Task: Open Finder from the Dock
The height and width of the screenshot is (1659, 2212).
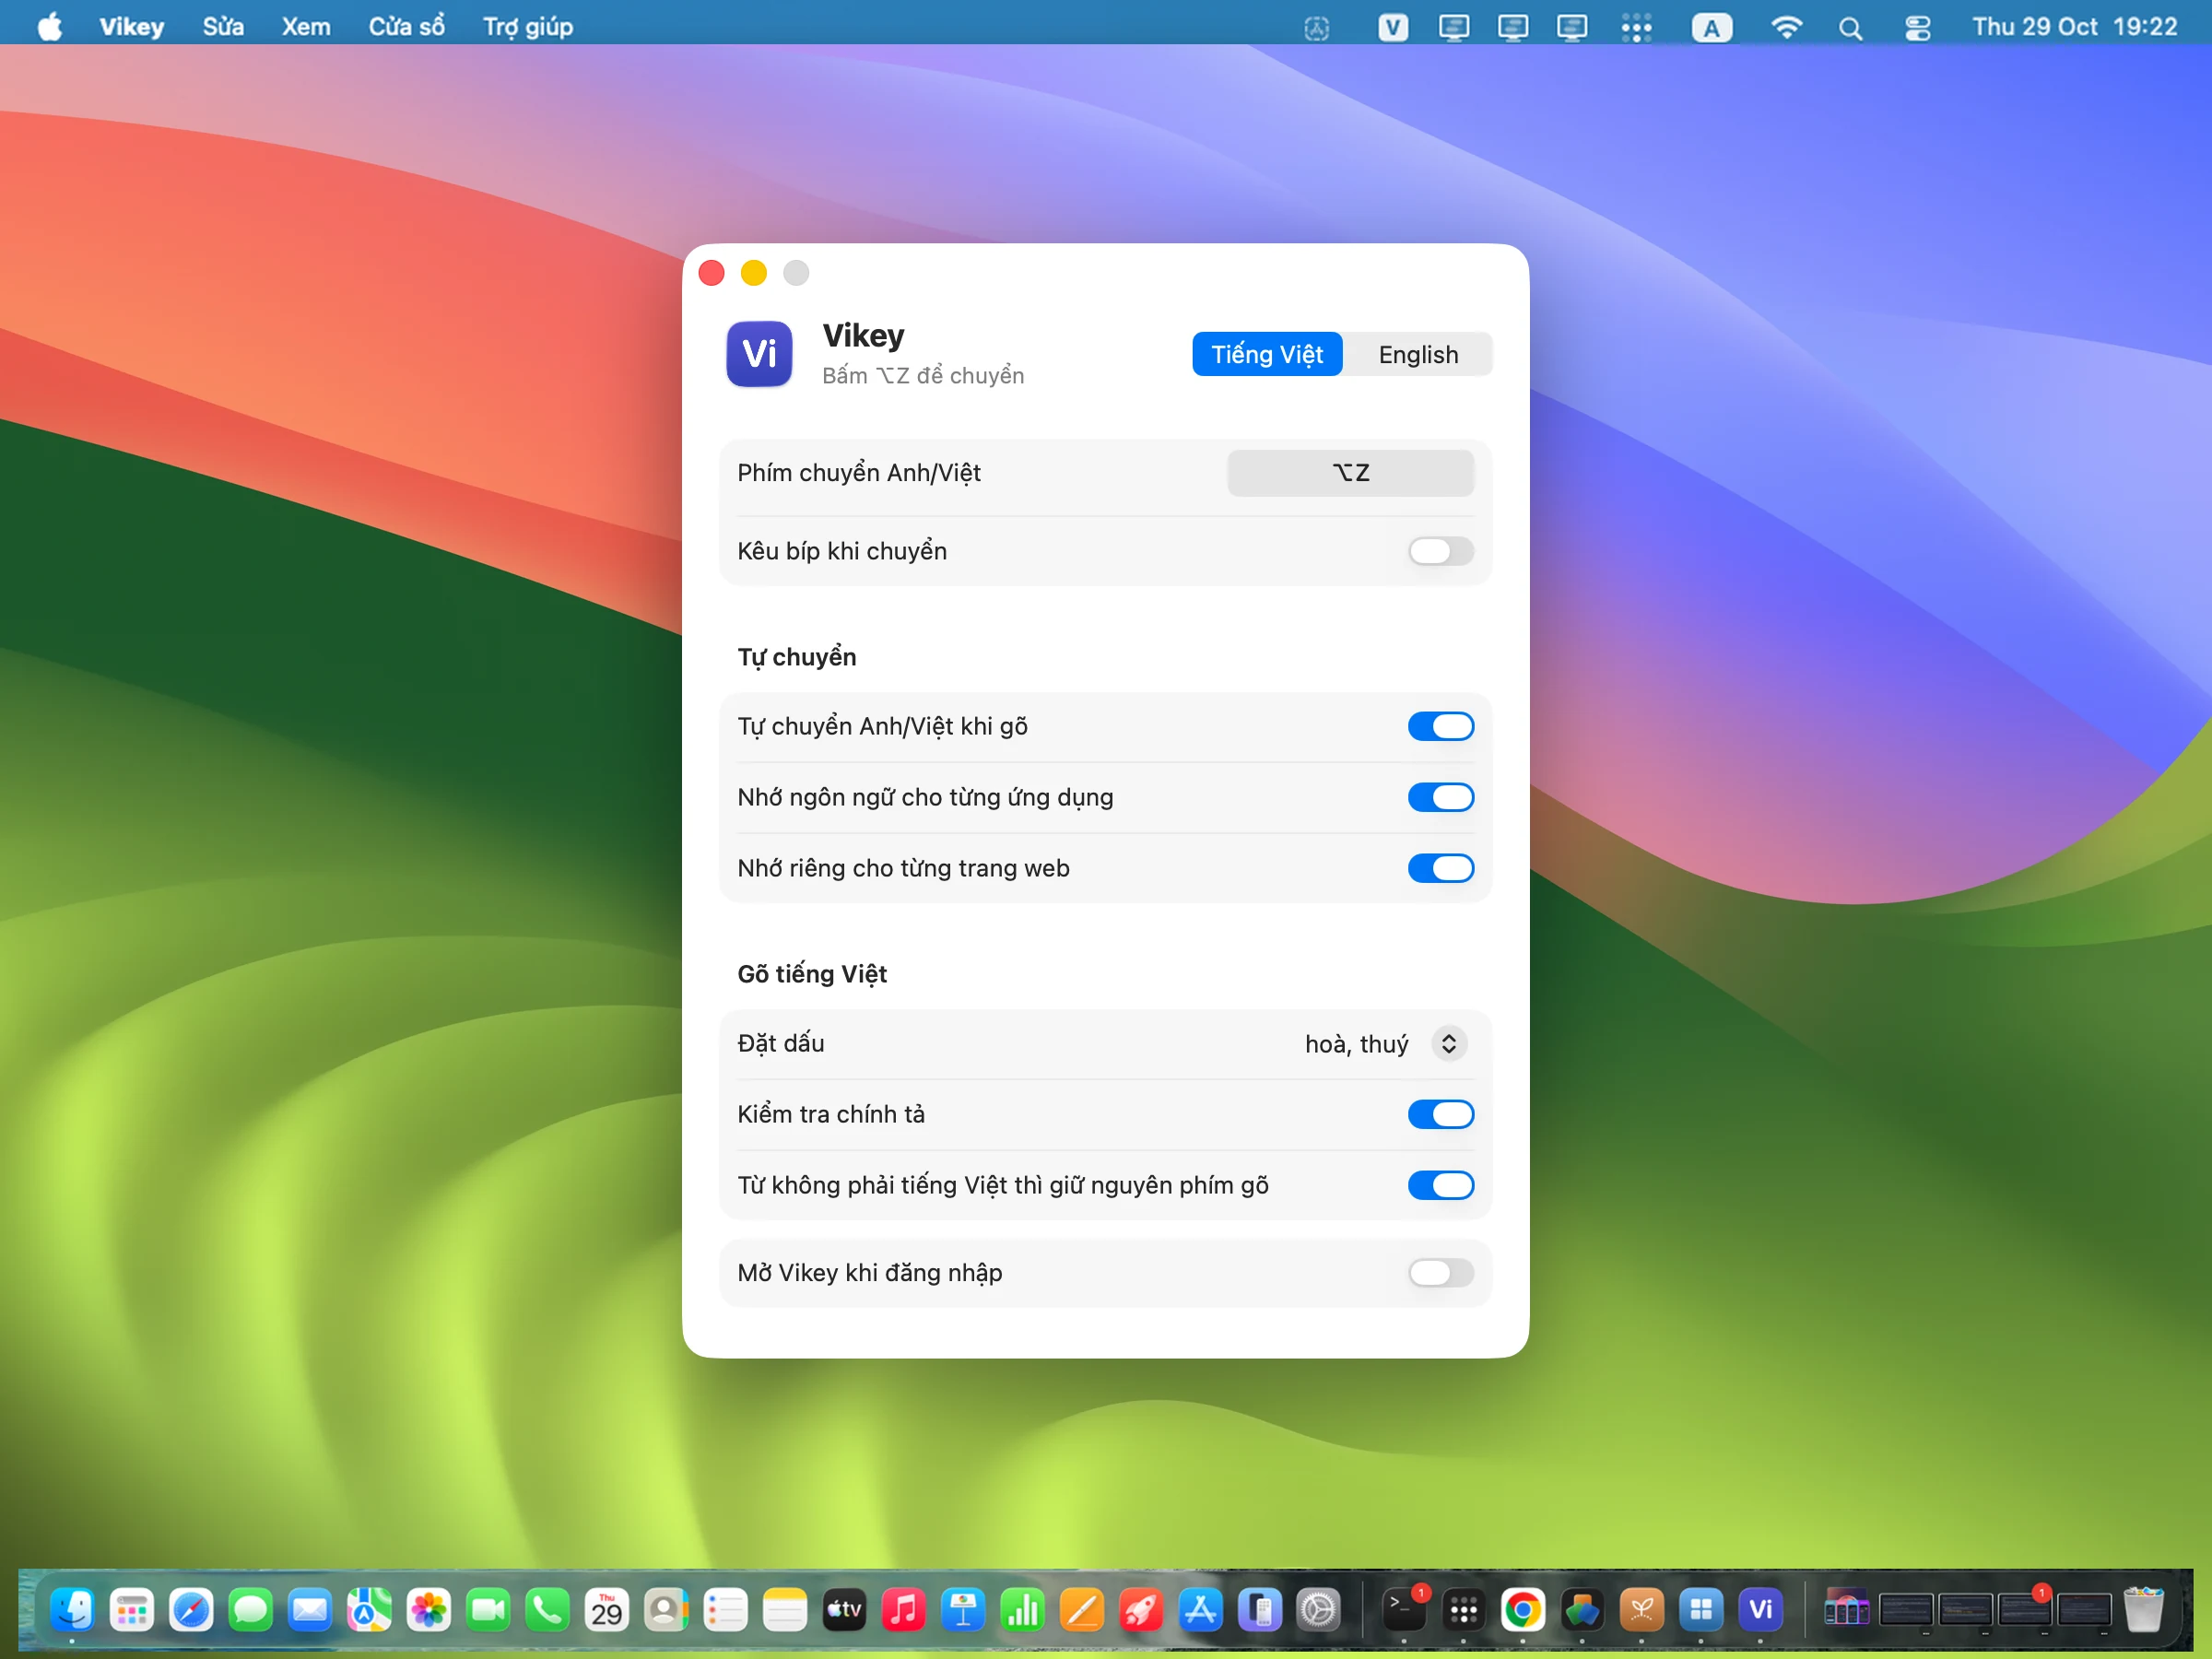Action: point(72,1610)
